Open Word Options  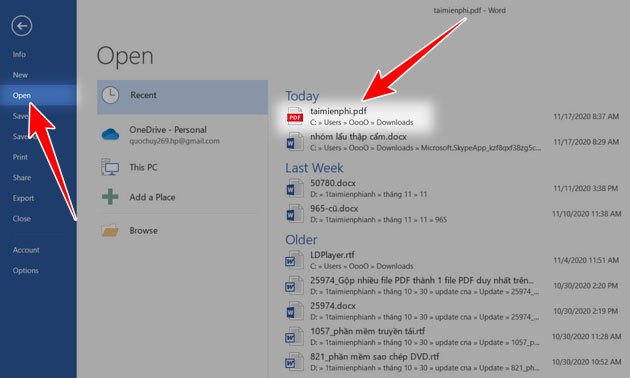click(x=25, y=270)
